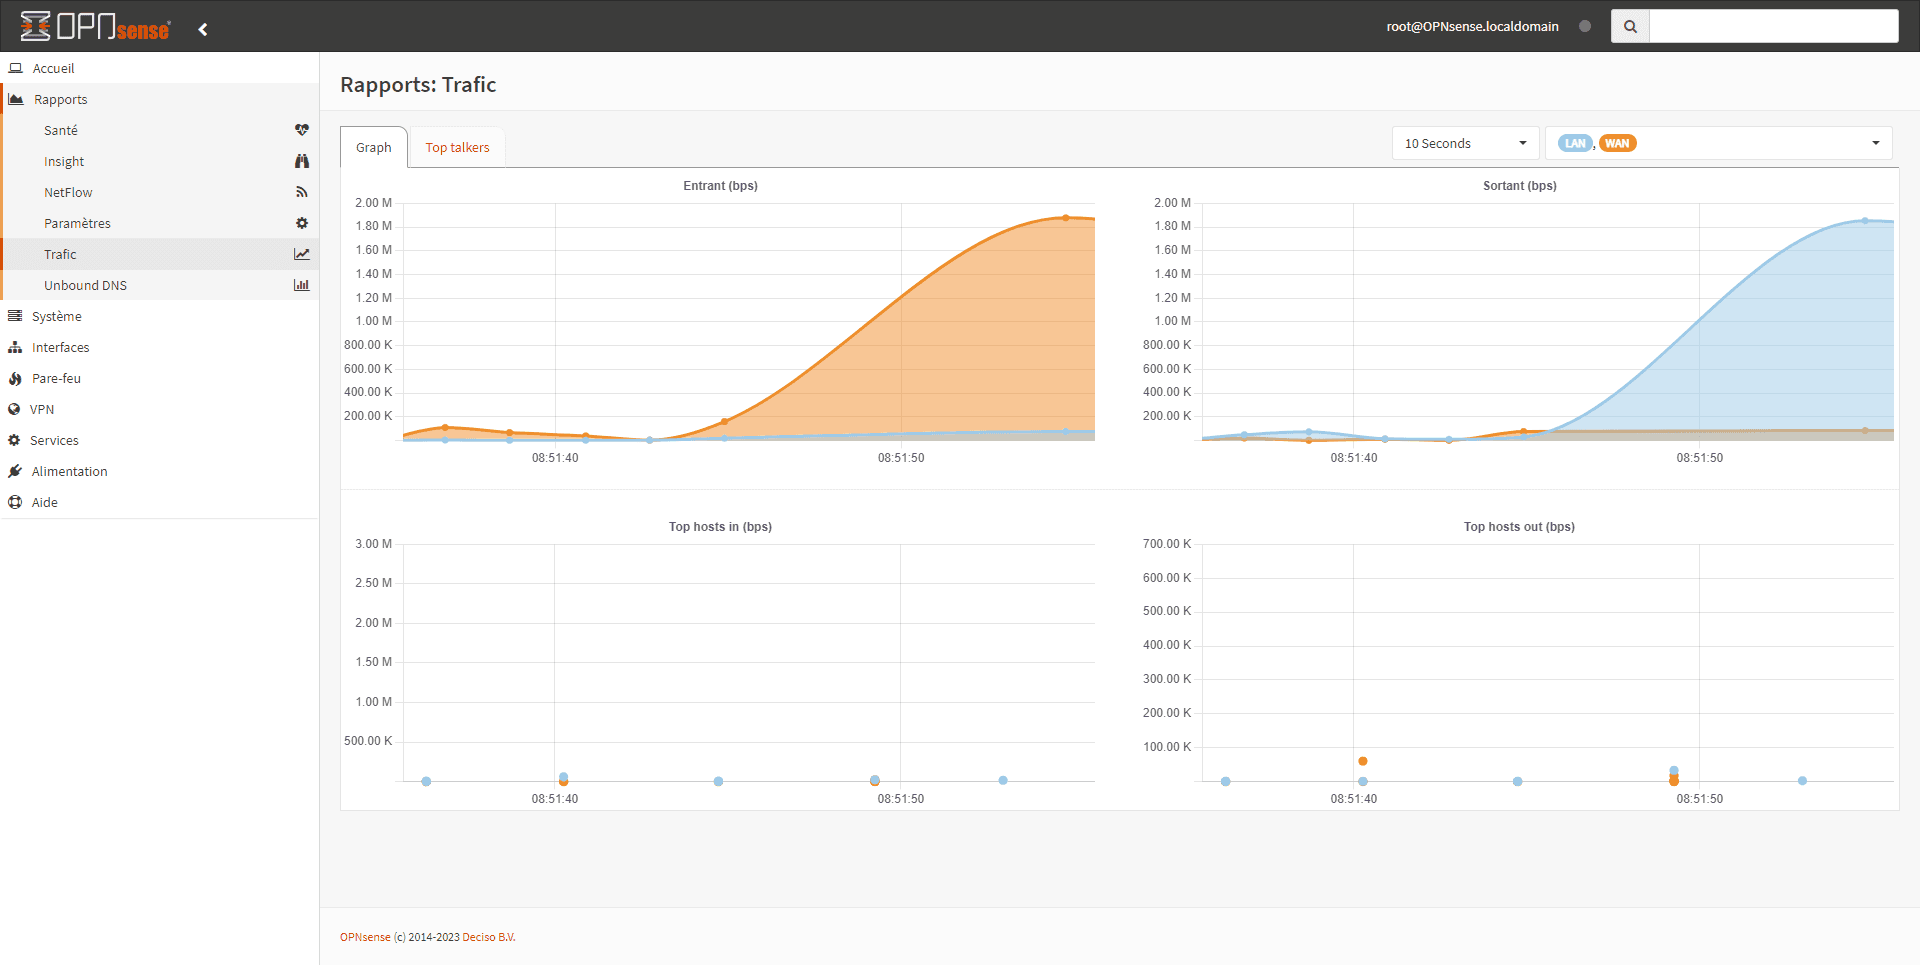Collapse the Rapports menu section
The height and width of the screenshot is (965, 1920).
(60, 99)
